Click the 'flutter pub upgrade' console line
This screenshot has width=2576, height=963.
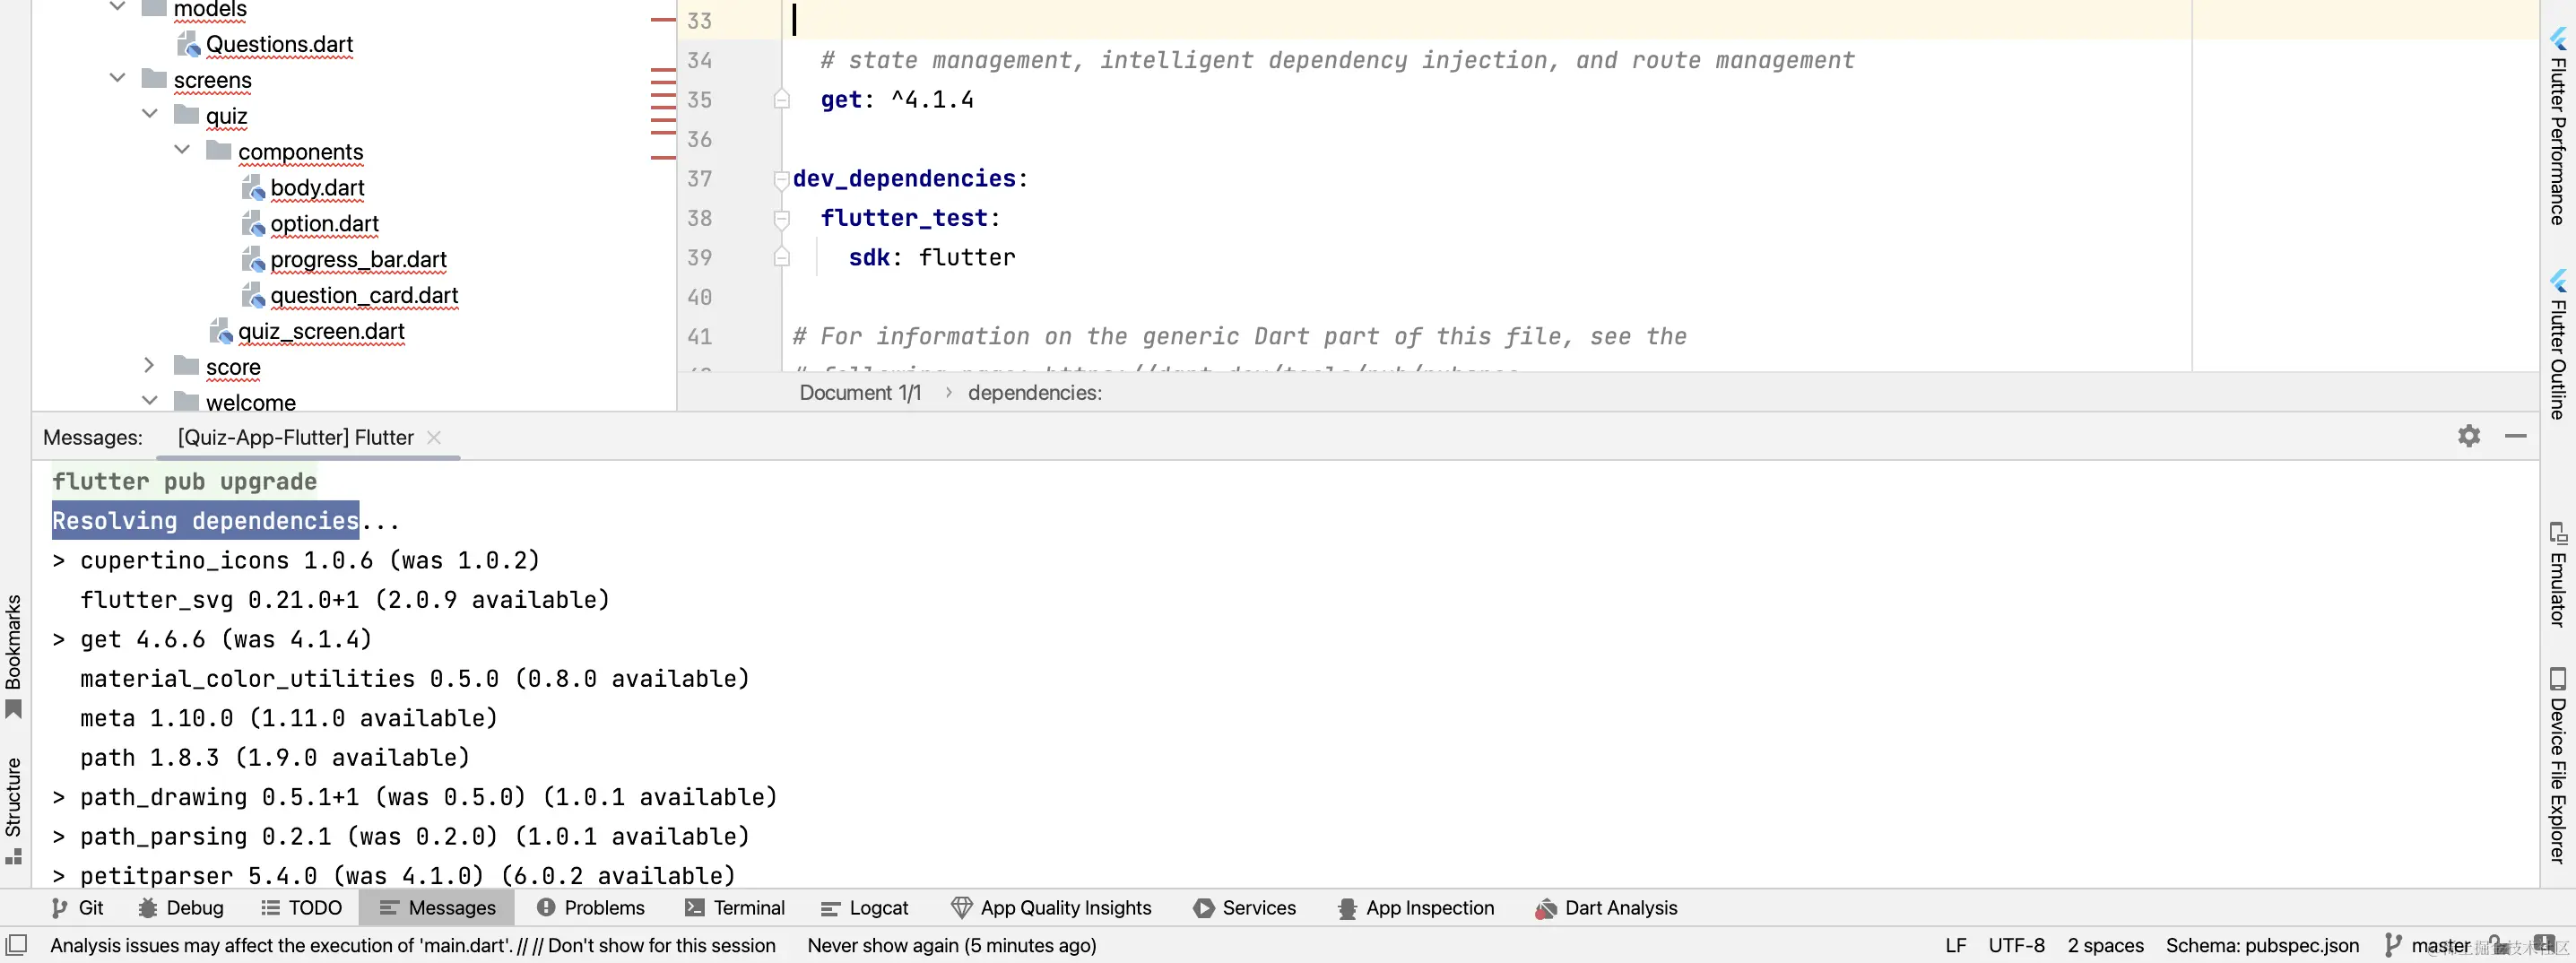(x=184, y=482)
